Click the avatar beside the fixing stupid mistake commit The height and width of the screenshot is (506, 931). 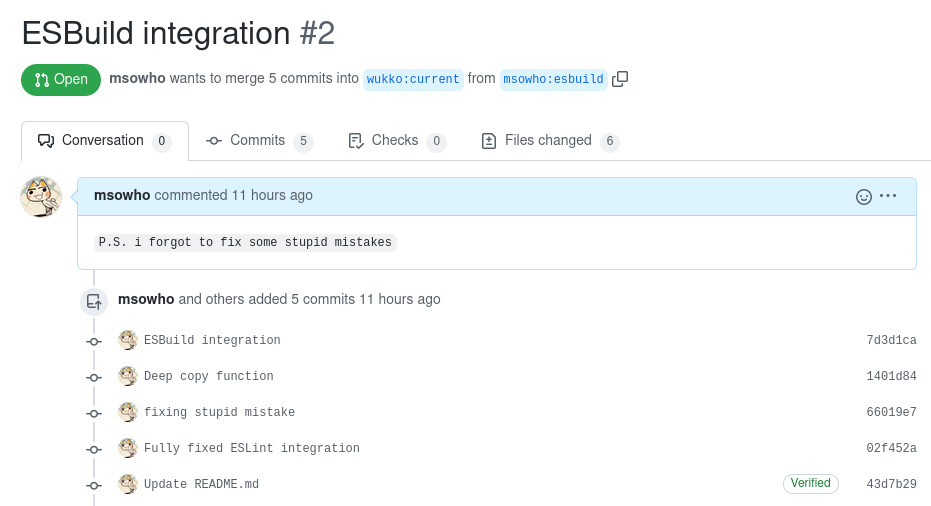pyautogui.click(x=127, y=412)
